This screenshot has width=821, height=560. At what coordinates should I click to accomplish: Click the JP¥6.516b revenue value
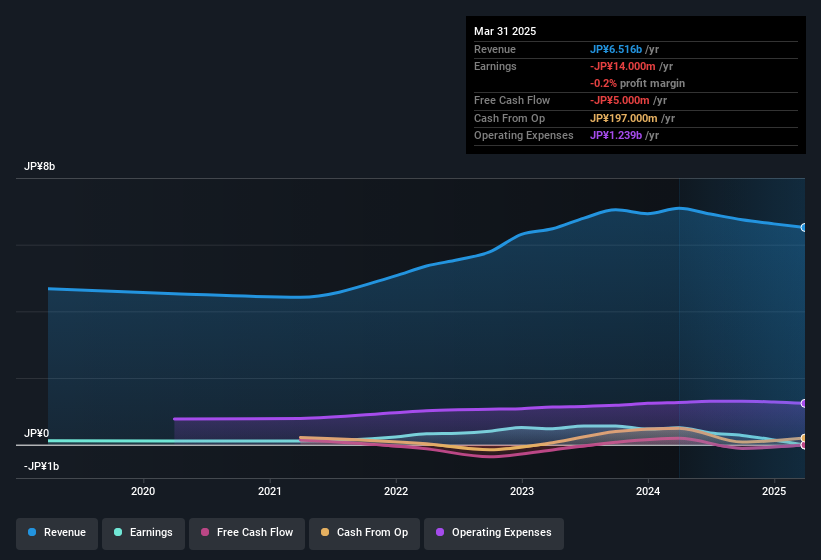pos(616,49)
